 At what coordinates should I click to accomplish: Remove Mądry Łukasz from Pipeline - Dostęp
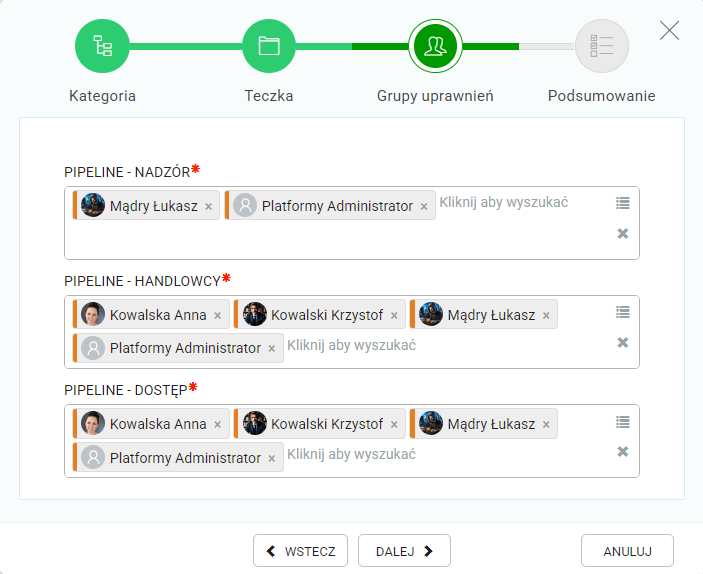pos(546,425)
